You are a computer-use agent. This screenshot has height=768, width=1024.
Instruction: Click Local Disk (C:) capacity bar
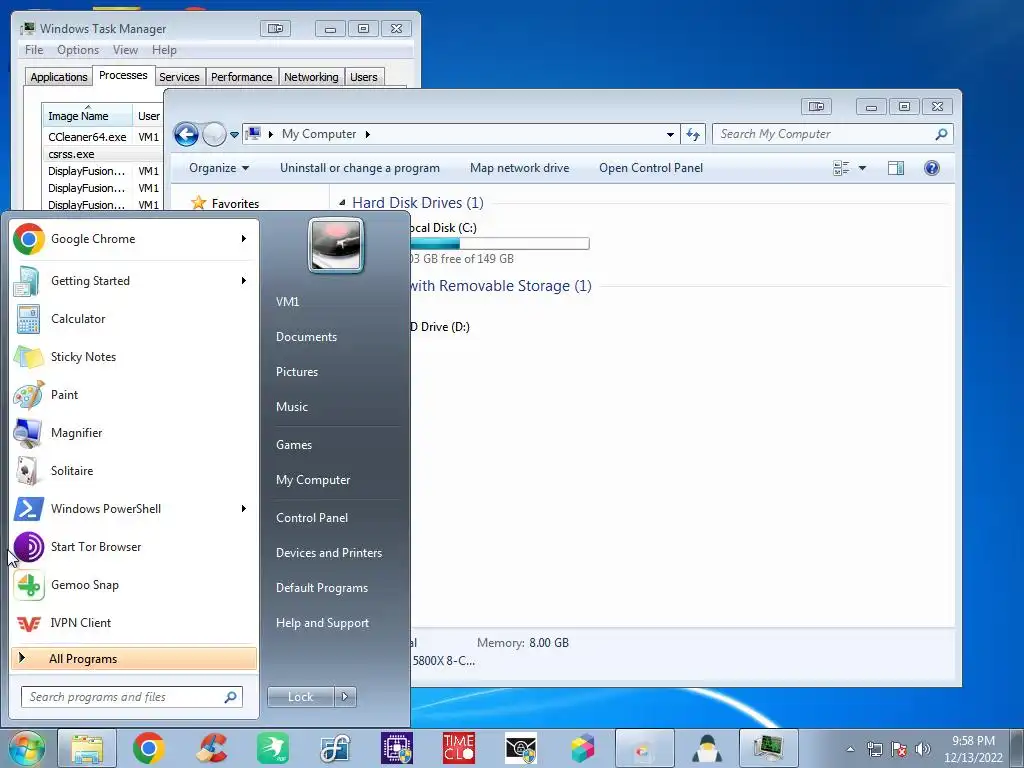coord(500,244)
